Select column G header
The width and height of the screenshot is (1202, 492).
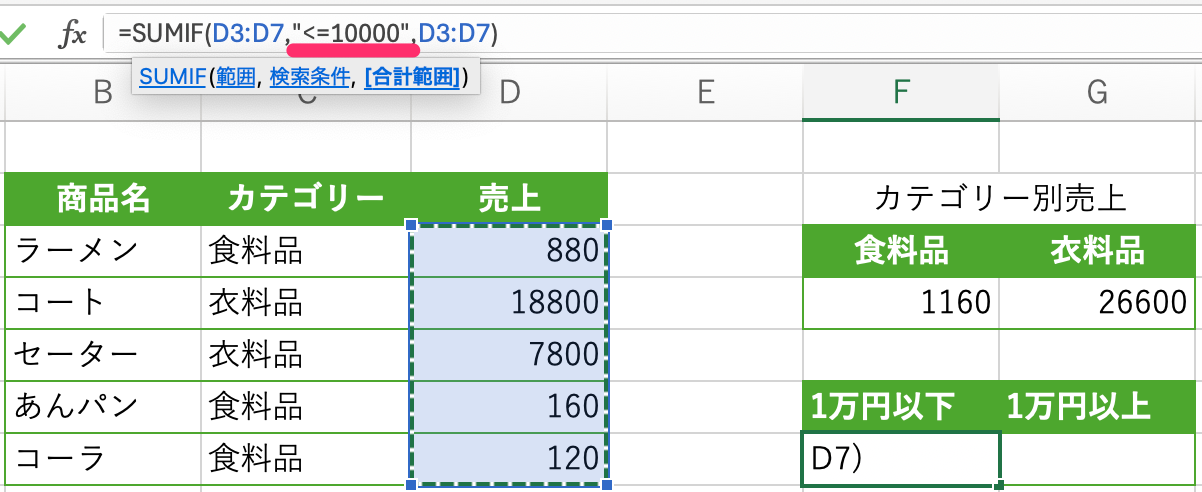click(x=1097, y=94)
